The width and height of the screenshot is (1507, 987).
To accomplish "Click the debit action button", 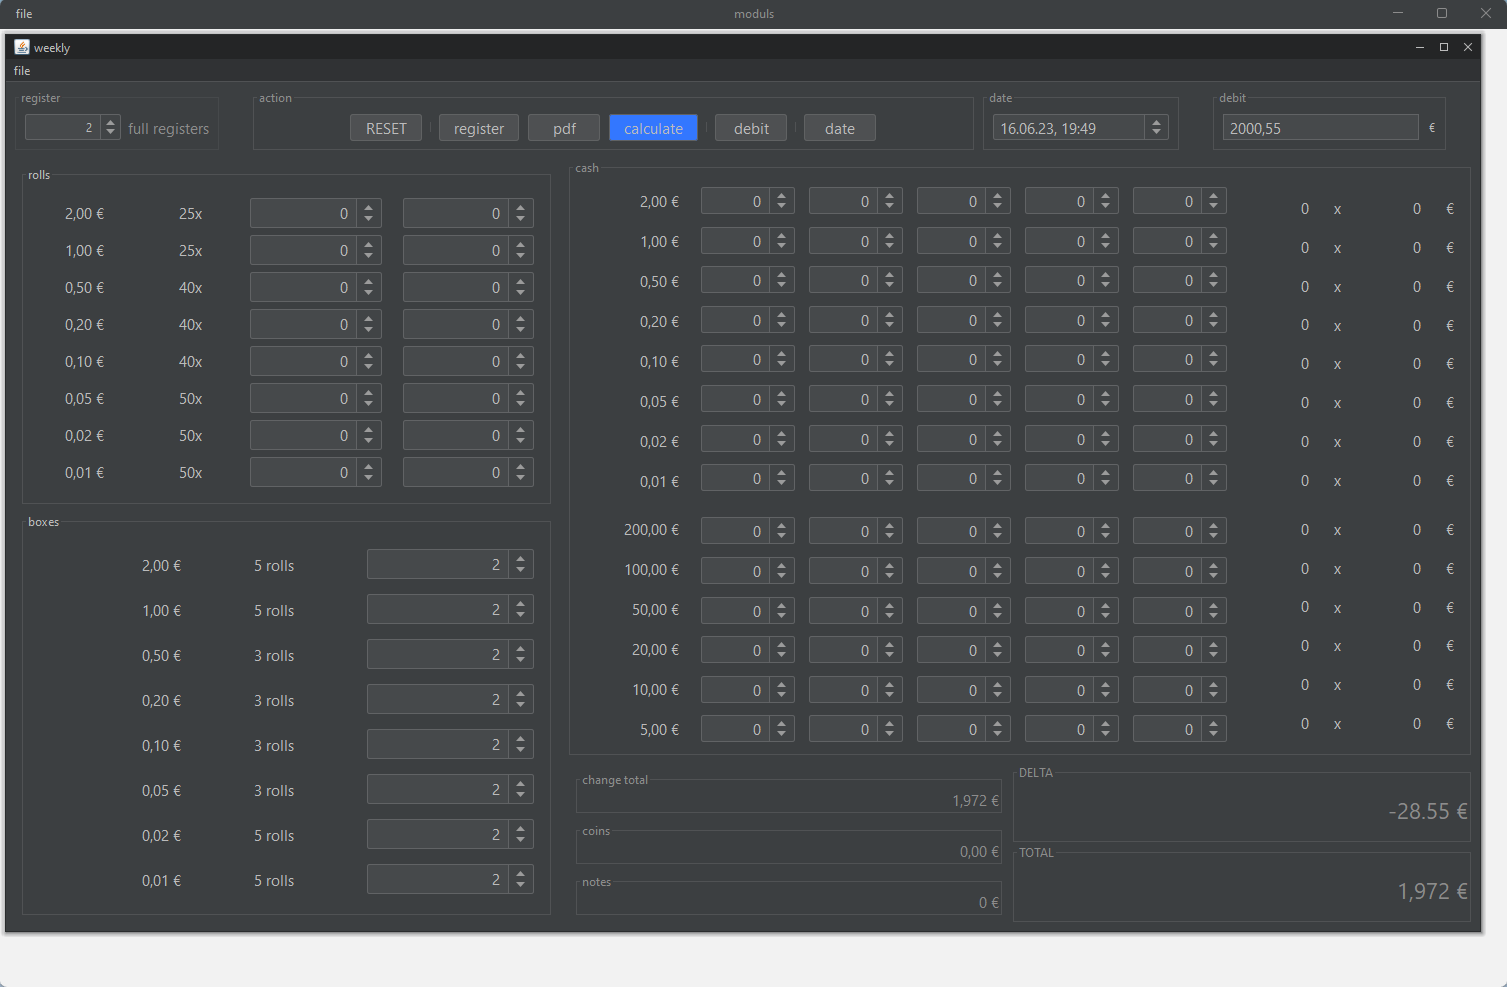I will click(x=751, y=128).
